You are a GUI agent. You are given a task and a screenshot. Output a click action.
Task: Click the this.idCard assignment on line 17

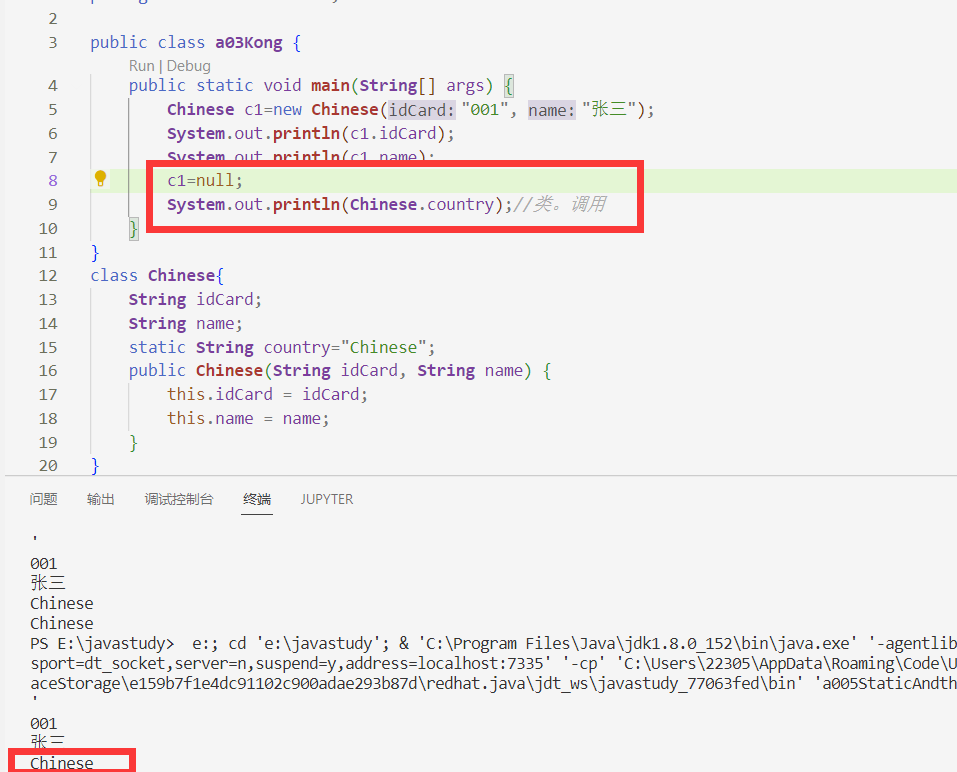pyautogui.click(x=267, y=395)
